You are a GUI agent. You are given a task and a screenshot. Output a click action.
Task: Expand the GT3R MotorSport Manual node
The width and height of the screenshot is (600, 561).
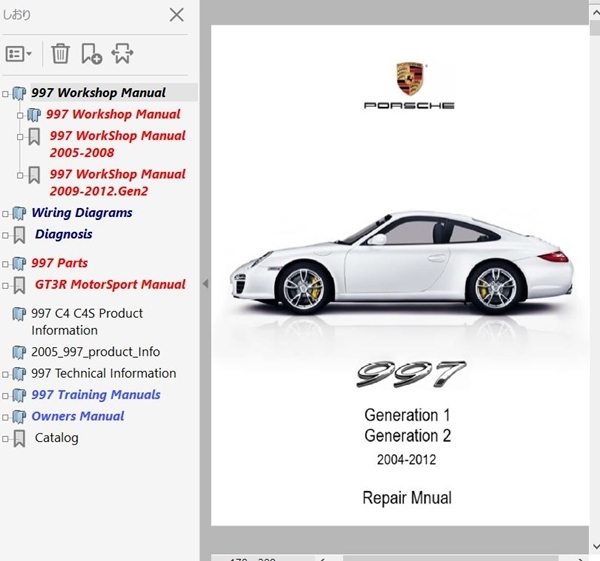(5, 285)
